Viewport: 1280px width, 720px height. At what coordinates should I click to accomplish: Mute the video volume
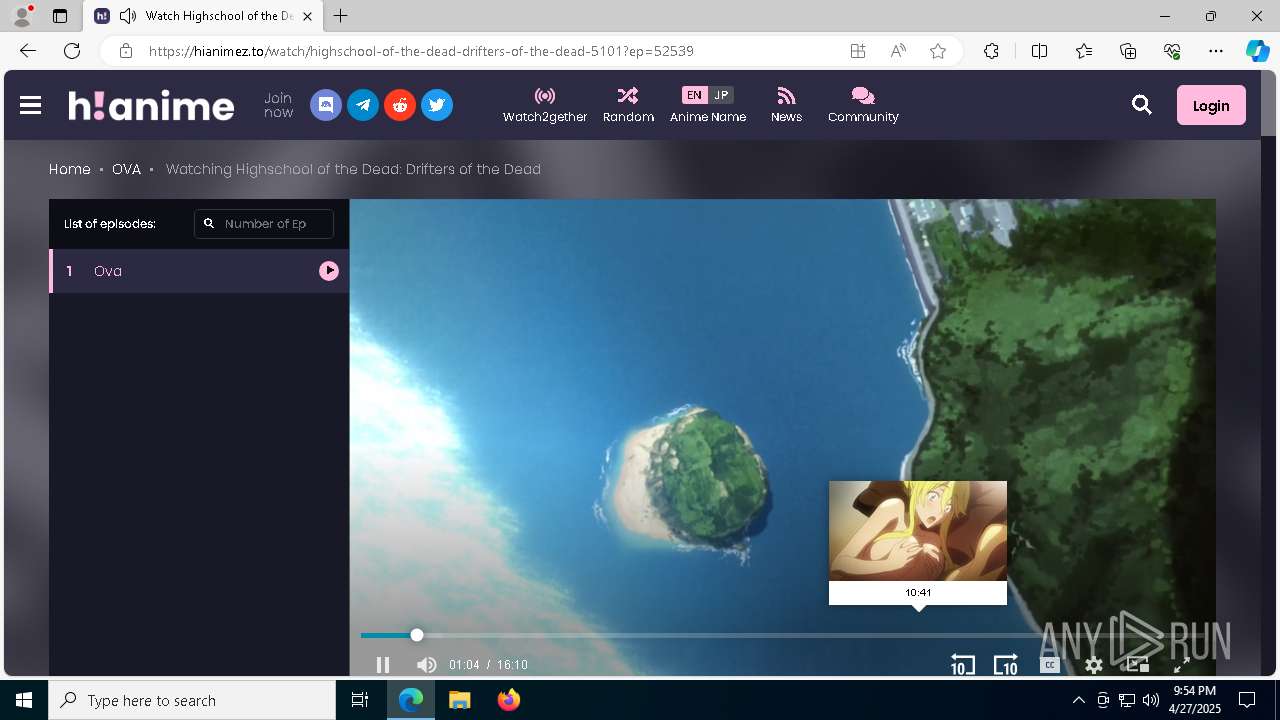coord(427,665)
